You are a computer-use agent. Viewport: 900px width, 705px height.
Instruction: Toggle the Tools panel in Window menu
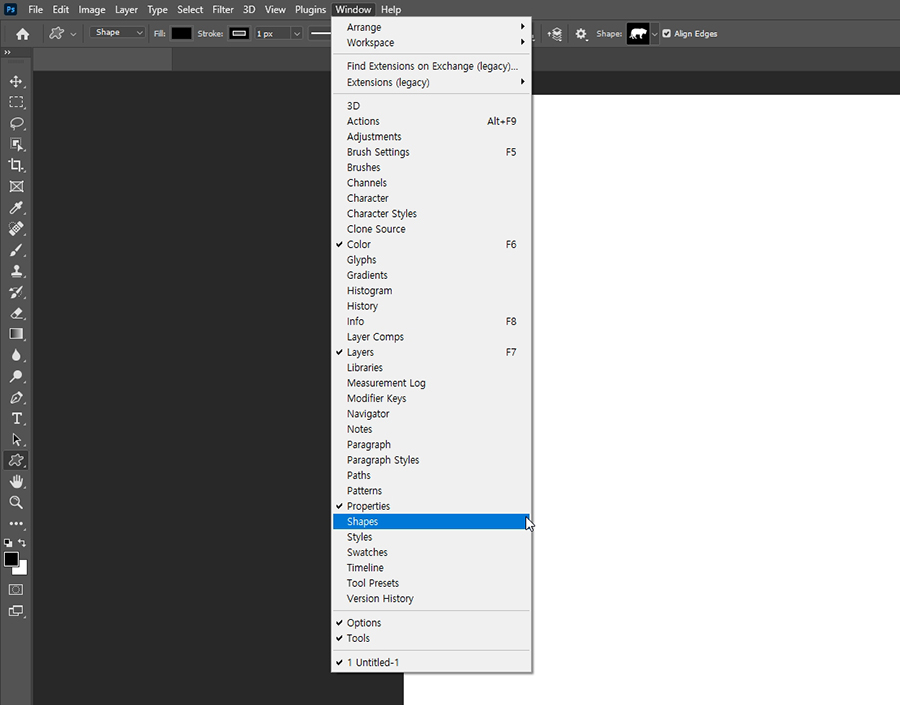click(x=431, y=638)
